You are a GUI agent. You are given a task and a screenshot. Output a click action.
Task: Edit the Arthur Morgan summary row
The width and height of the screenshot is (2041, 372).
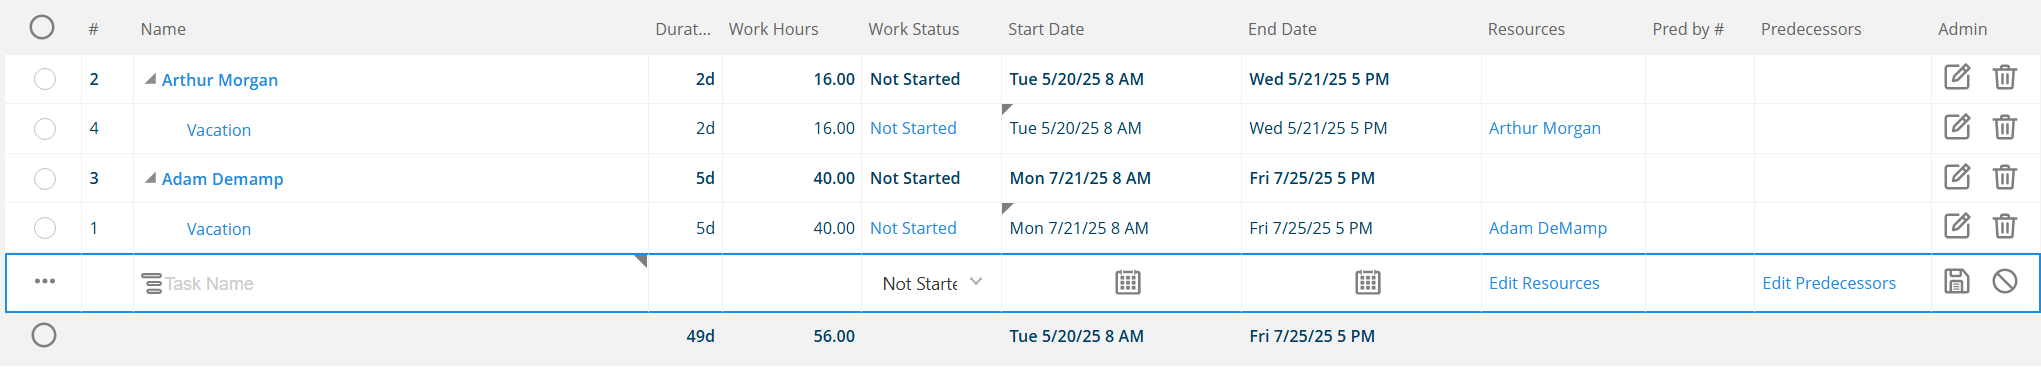(x=1956, y=77)
